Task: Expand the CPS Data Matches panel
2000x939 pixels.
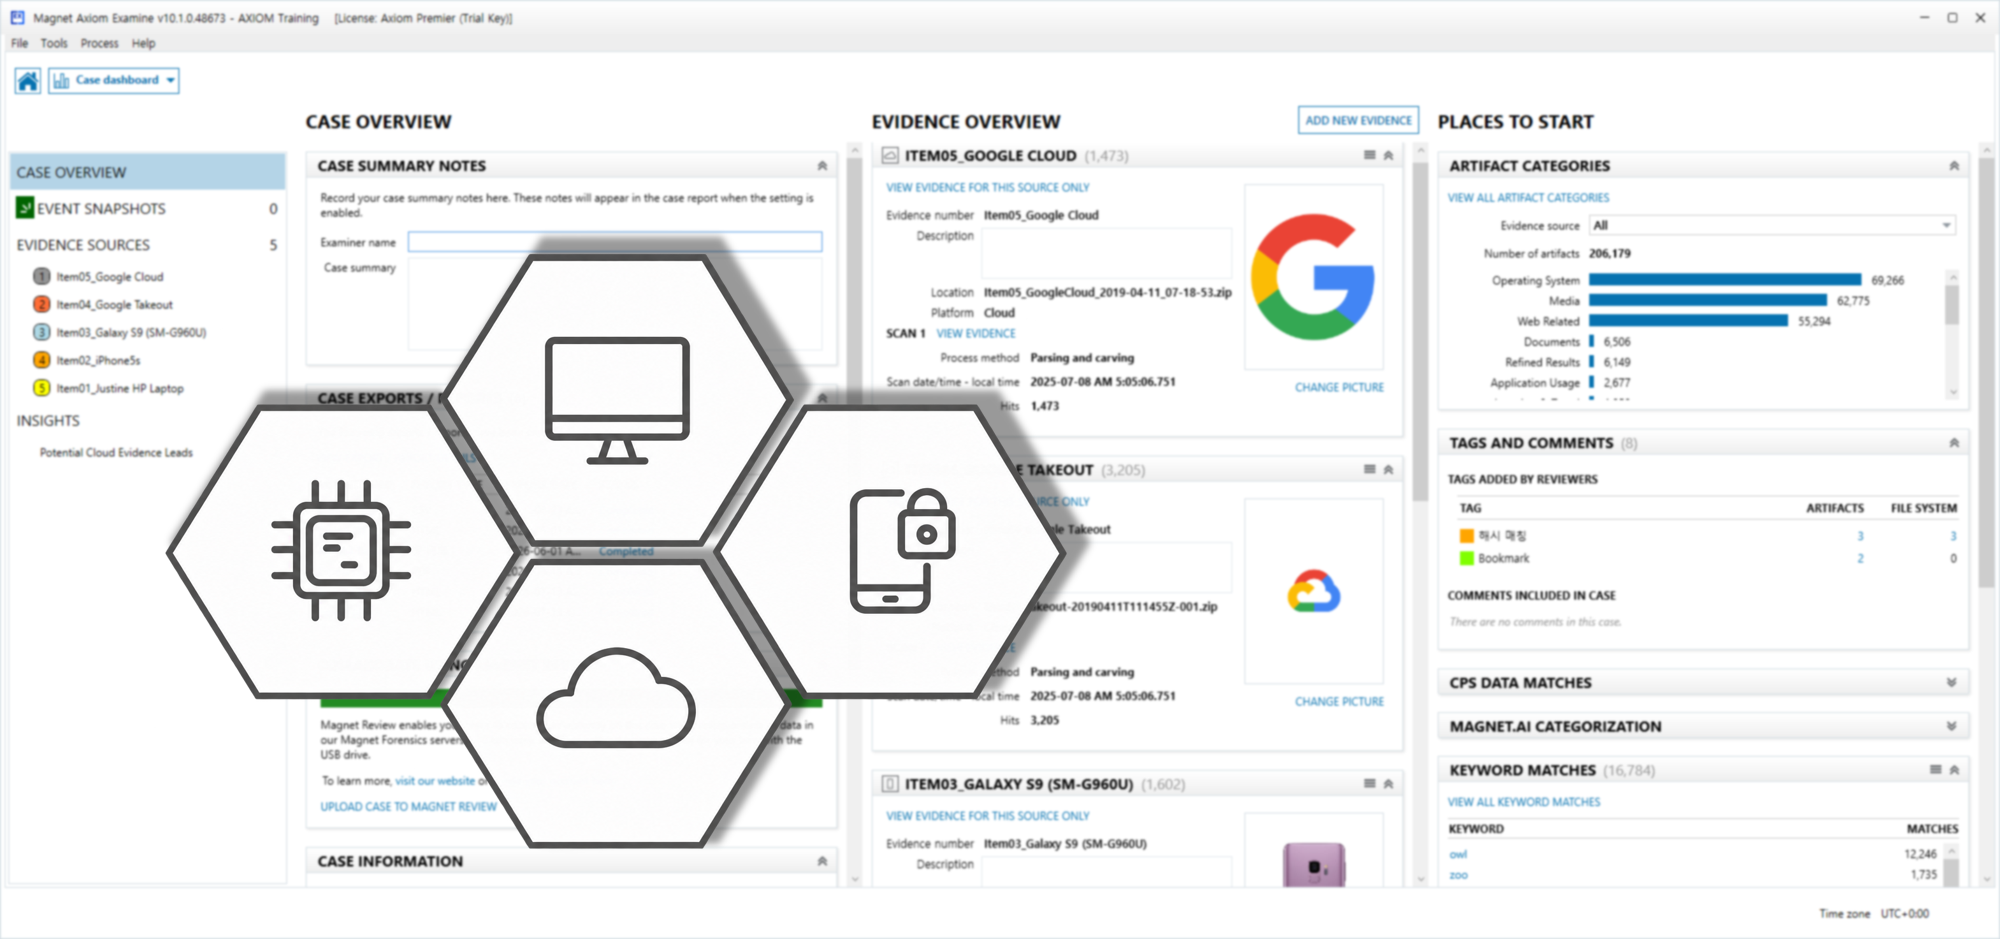Action: pyautogui.click(x=1951, y=683)
